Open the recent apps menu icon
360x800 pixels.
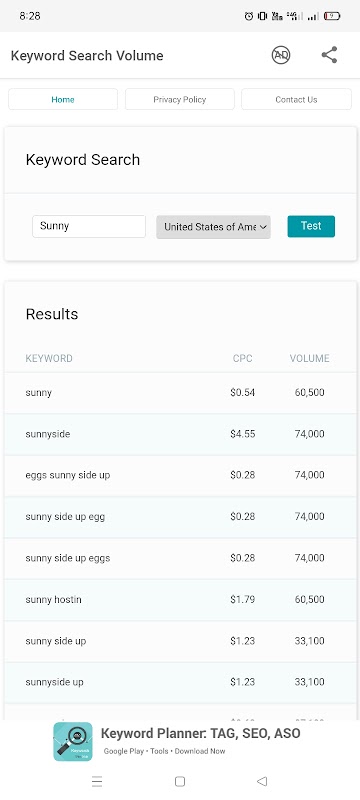(97, 781)
